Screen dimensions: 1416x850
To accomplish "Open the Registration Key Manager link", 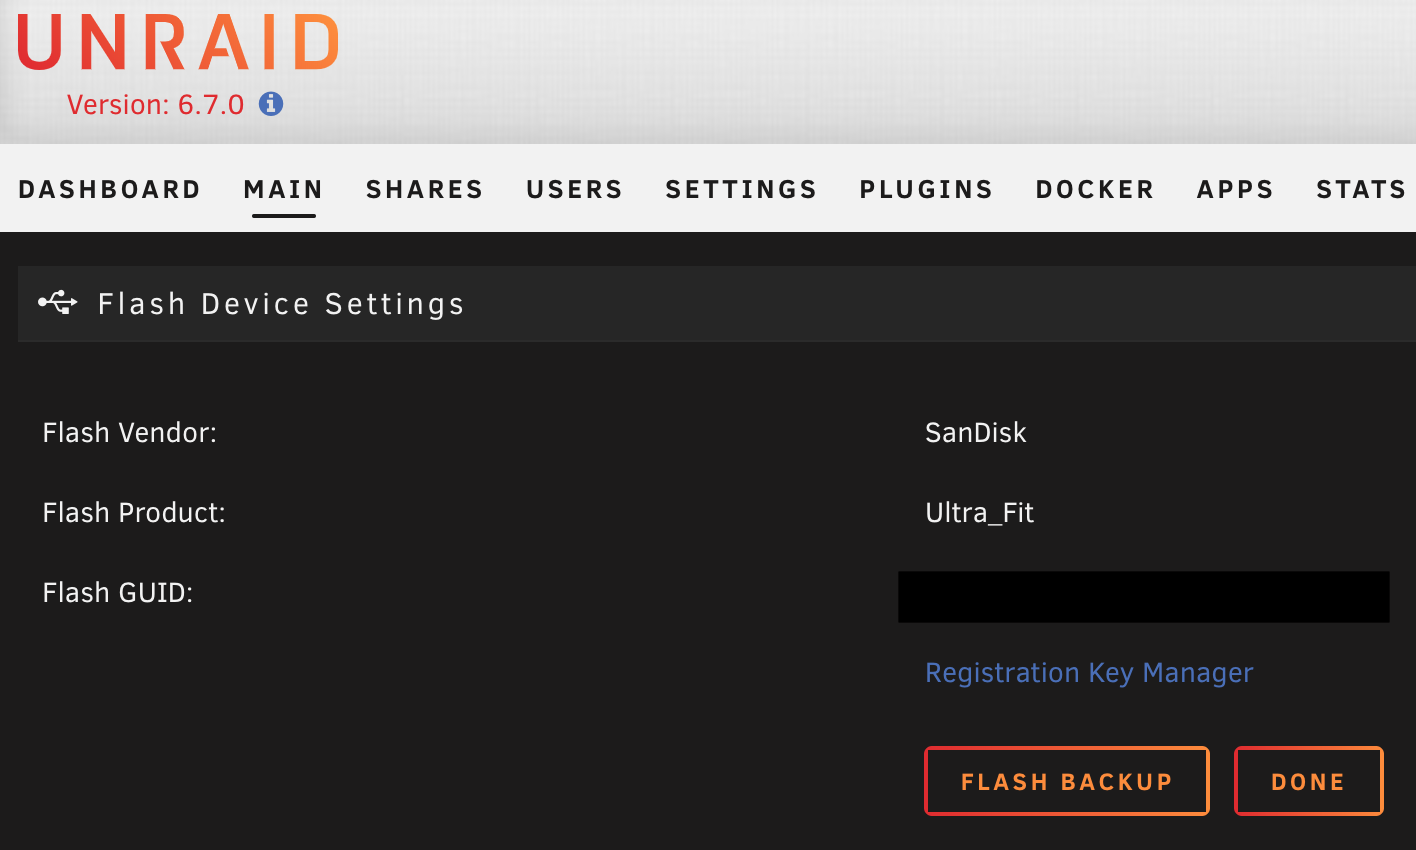I will [x=1088, y=673].
